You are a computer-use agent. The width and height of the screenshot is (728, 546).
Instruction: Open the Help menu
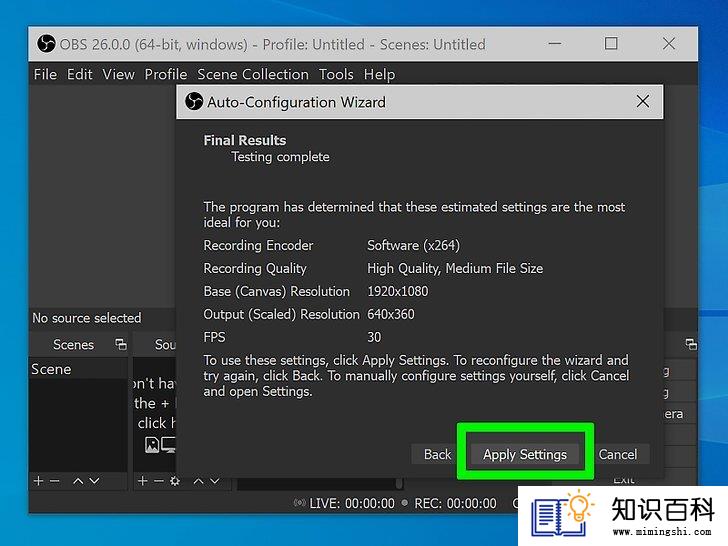[x=379, y=74]
